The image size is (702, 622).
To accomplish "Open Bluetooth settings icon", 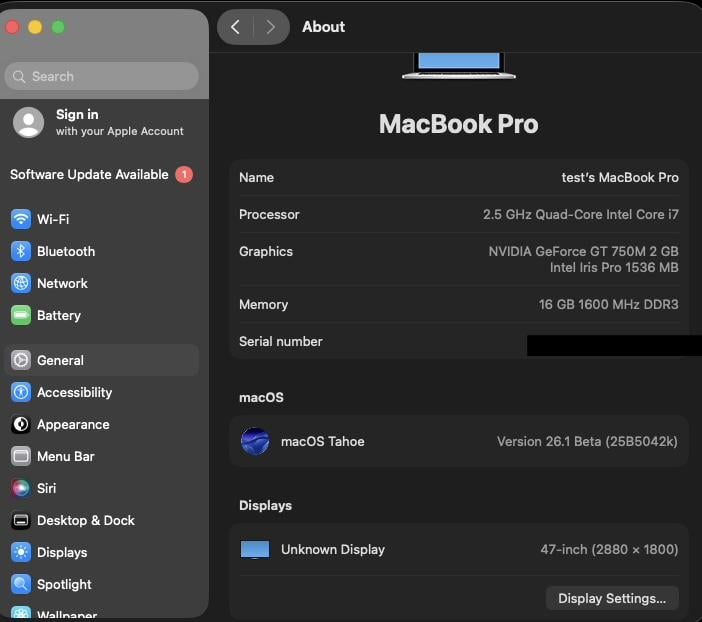I will pyautogui.click(x=21, y=251).
